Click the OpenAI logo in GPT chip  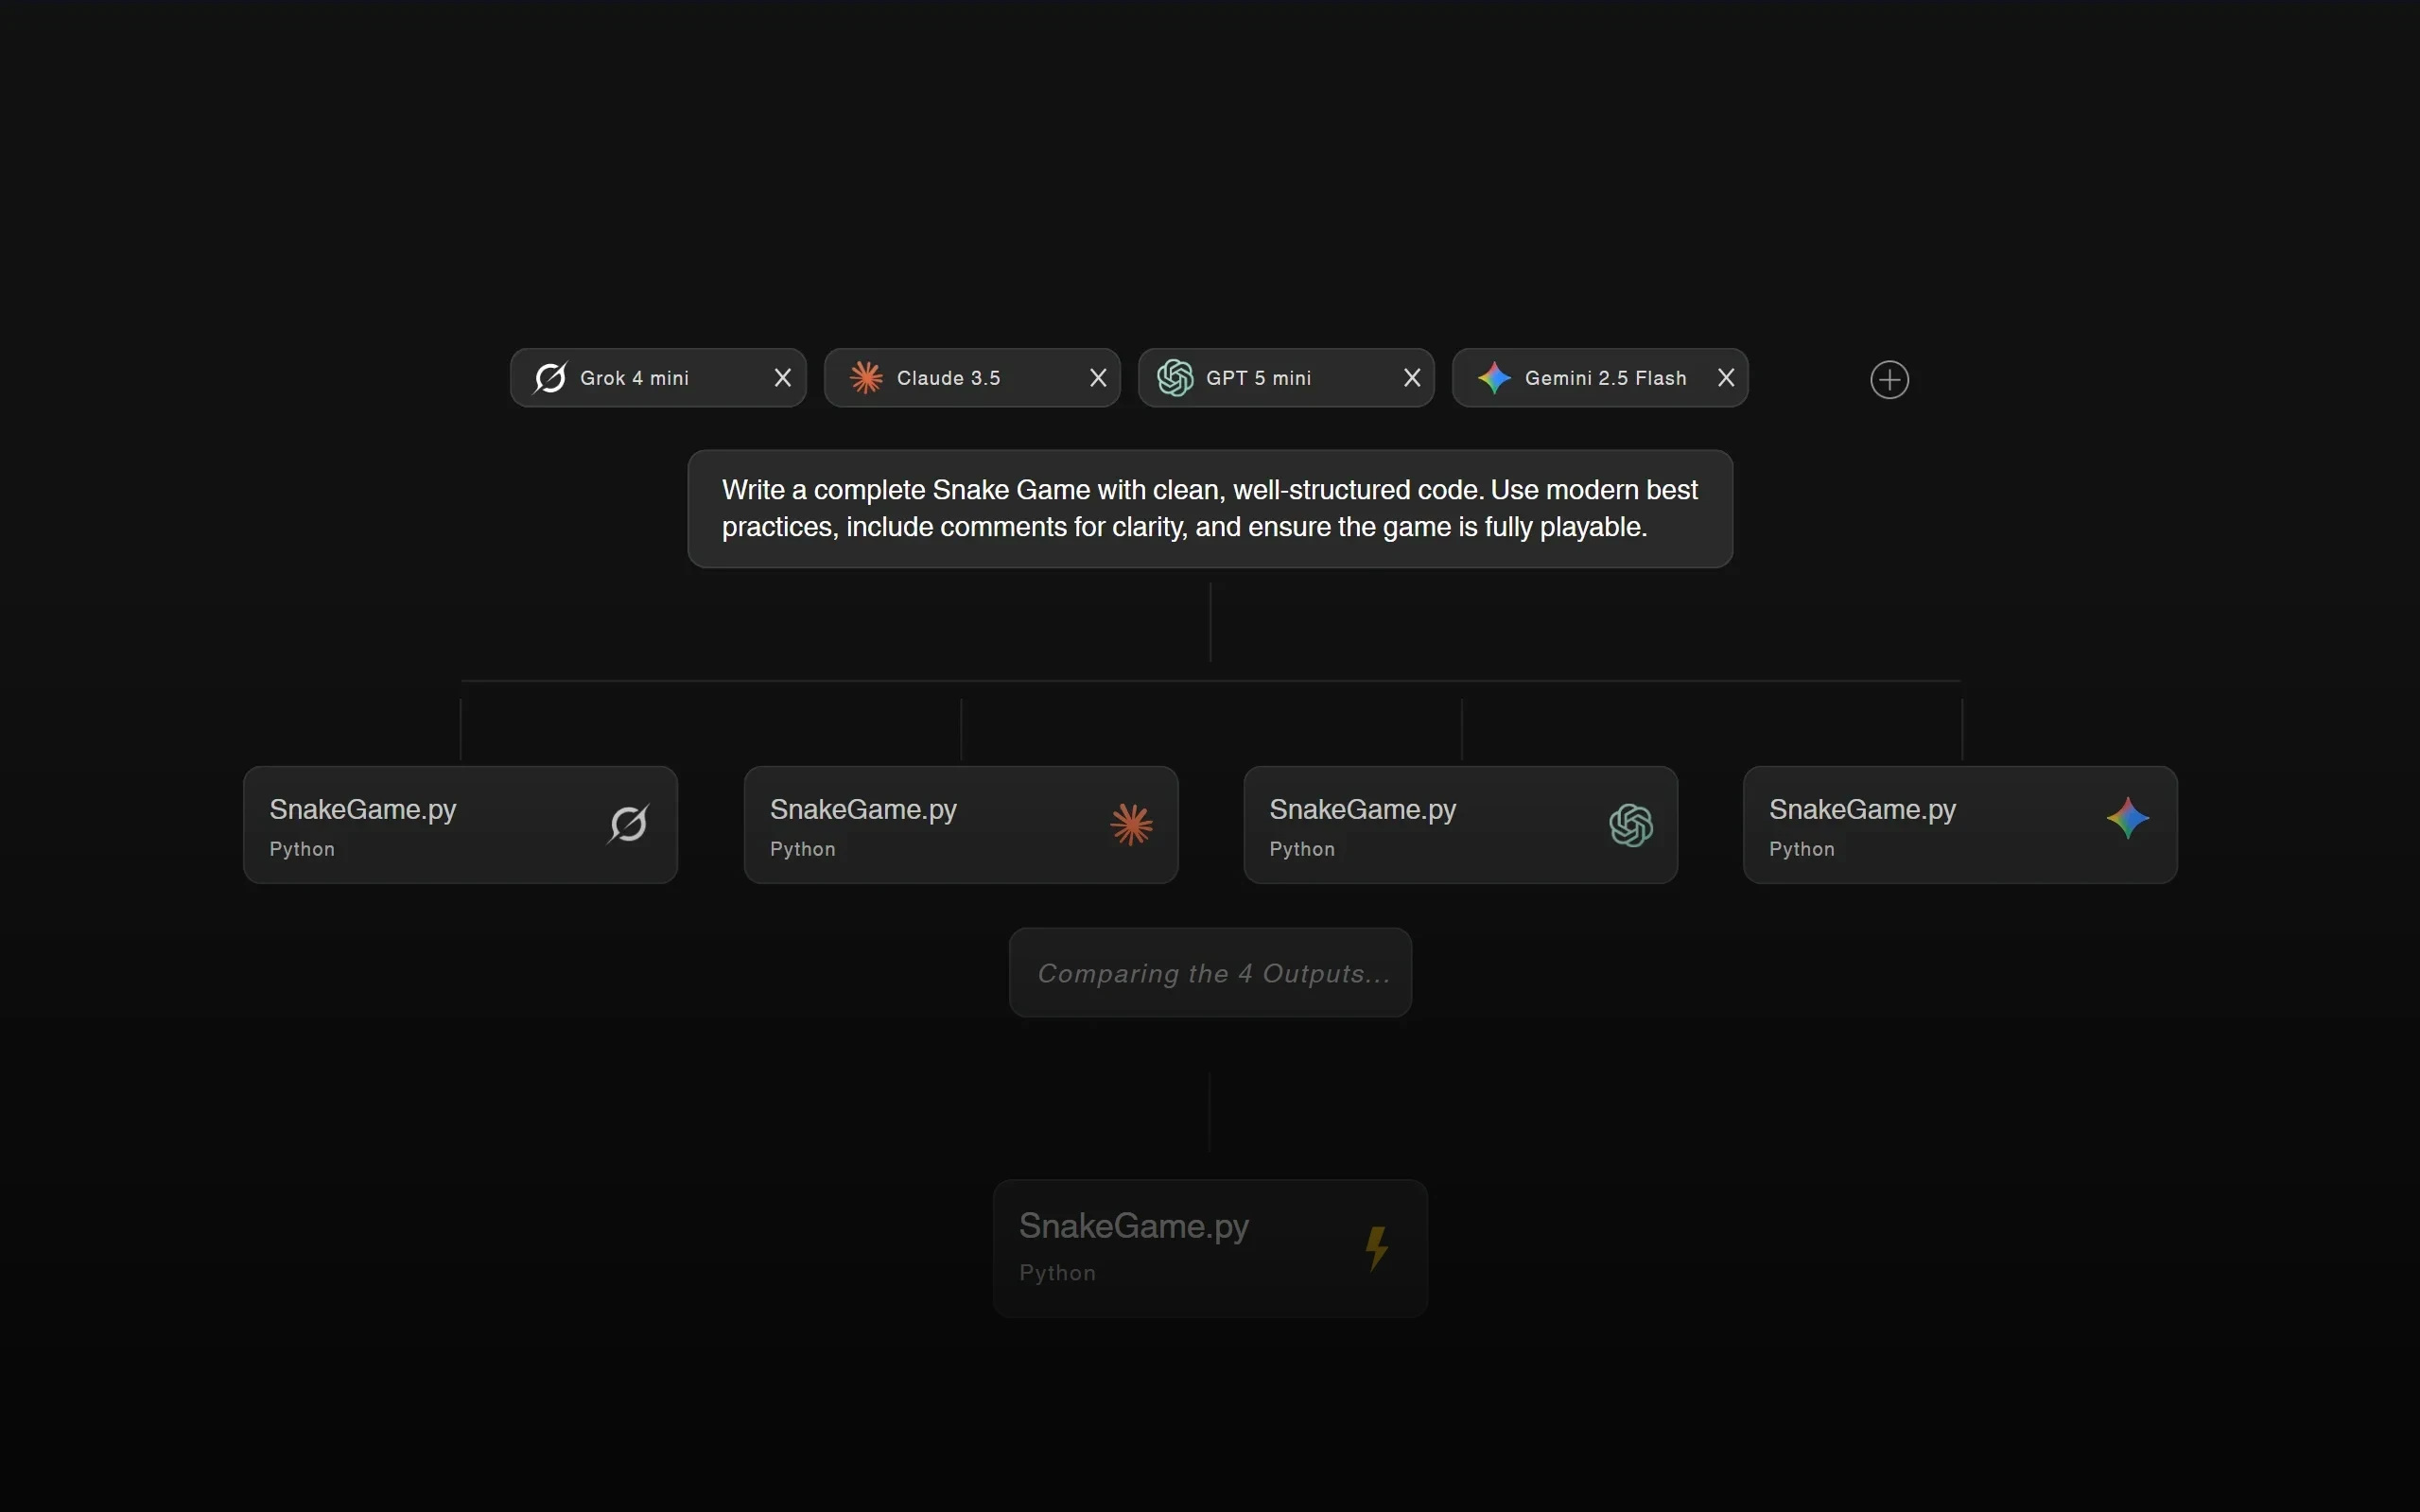1175,378
